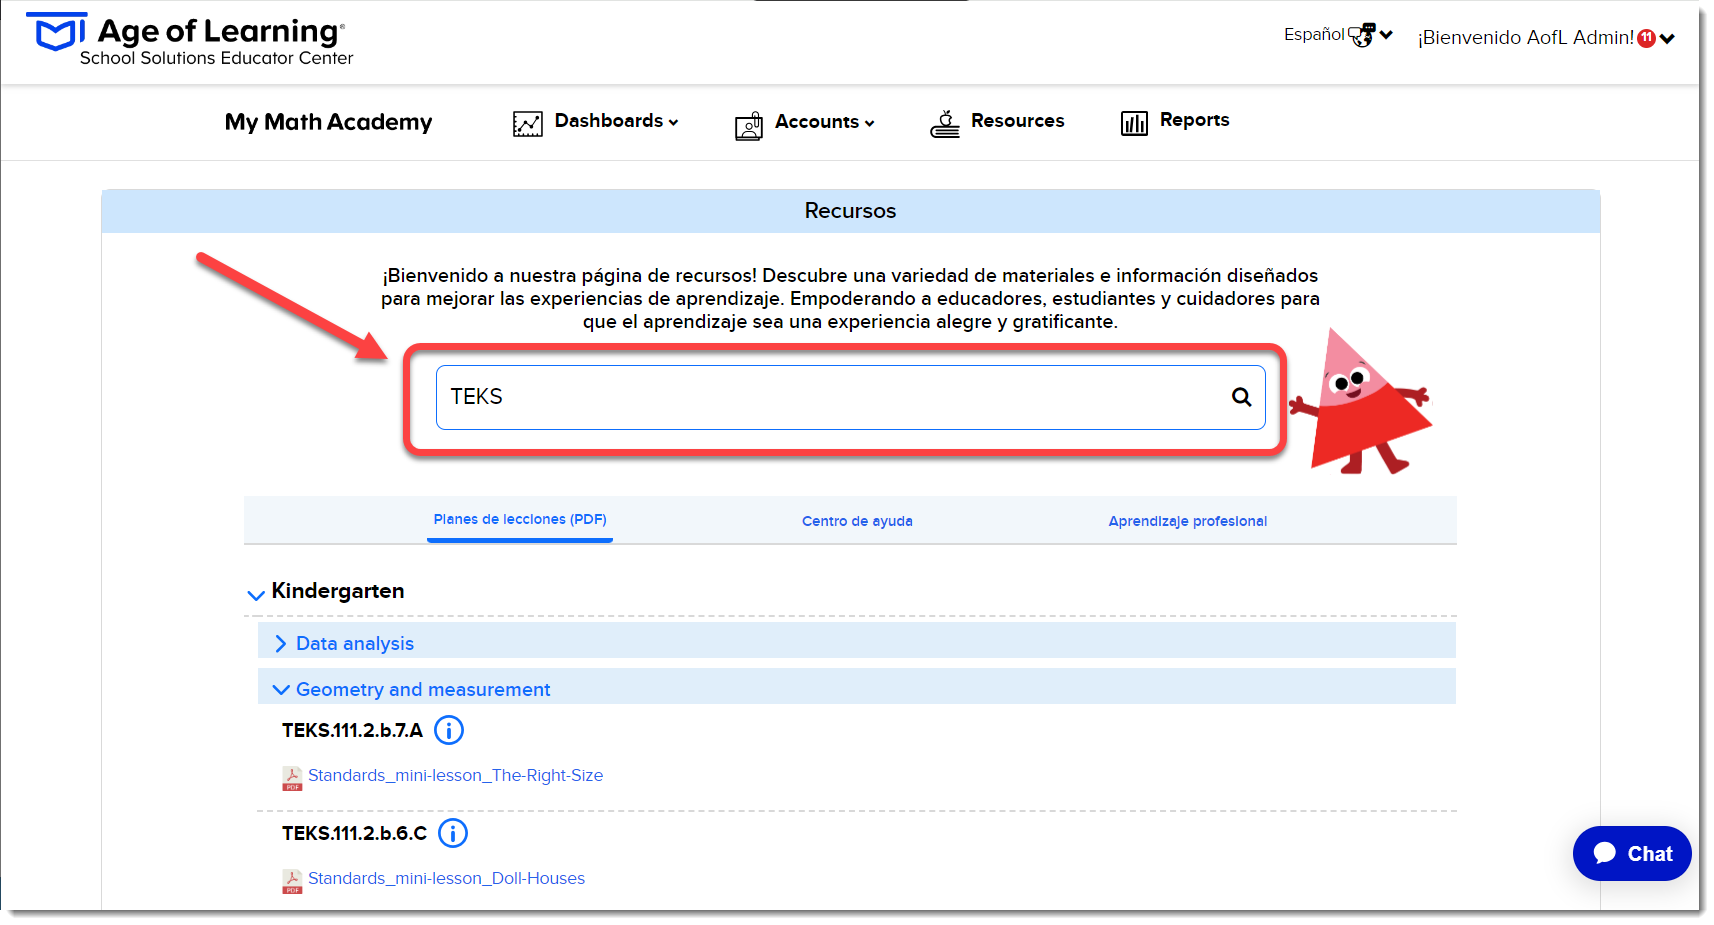Go to Resources in the navigation

1017,121
